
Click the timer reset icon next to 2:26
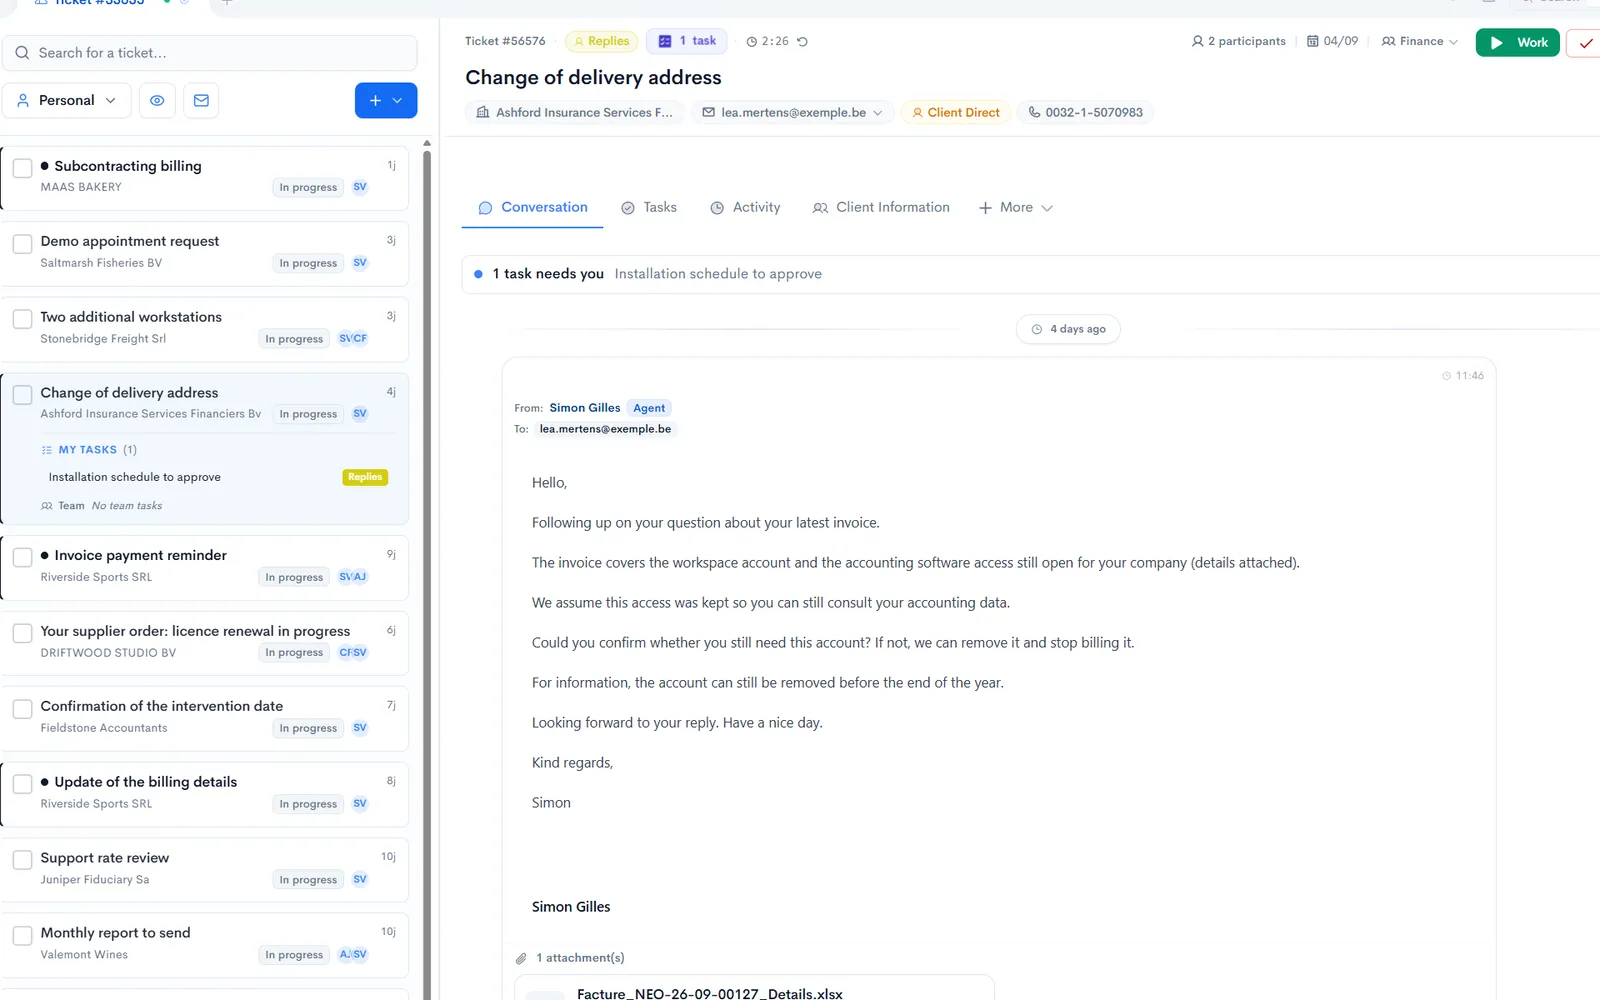[802, 42]
